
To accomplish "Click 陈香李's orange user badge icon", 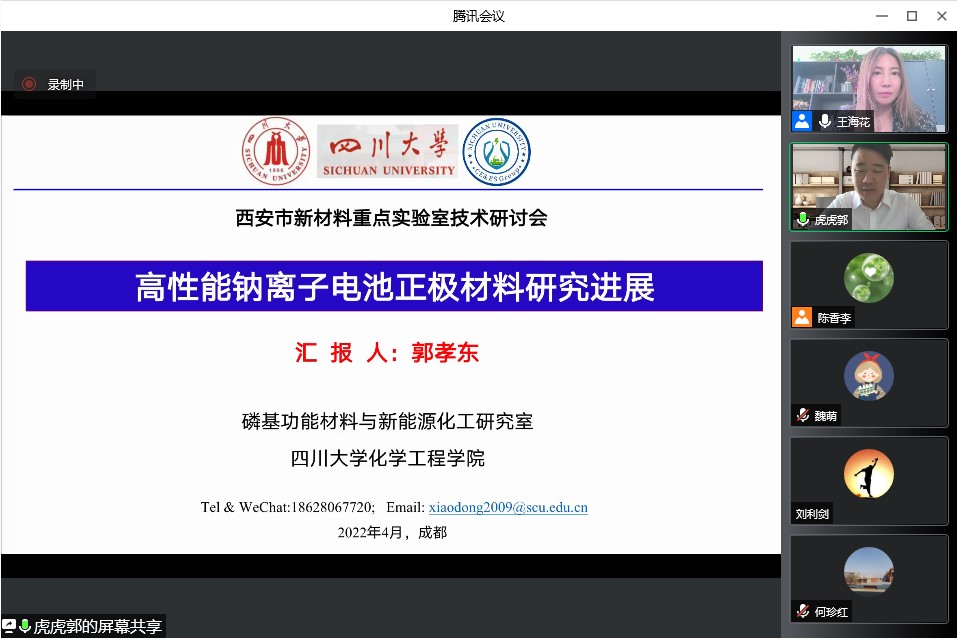I will click(x=802, y=317).
